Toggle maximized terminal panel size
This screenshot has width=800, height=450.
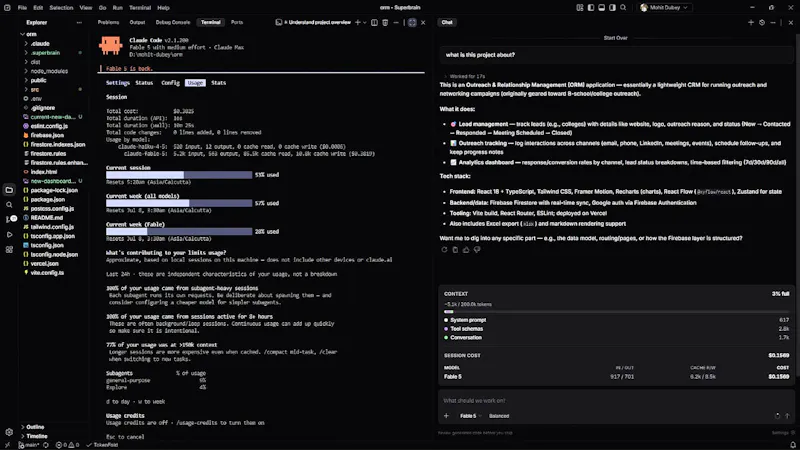coord(412,22)
